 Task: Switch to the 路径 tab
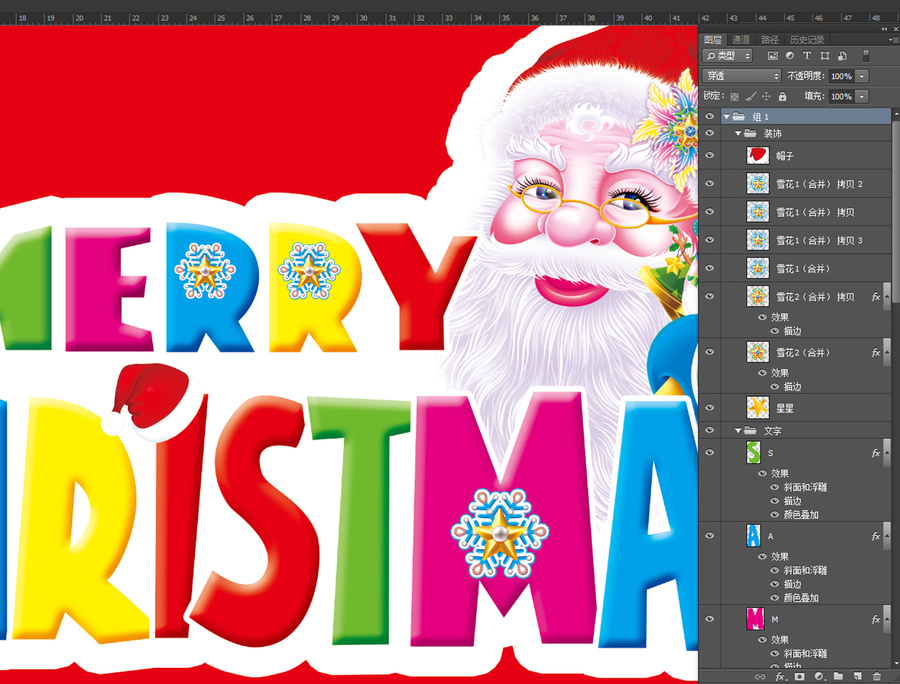[770, 40]
